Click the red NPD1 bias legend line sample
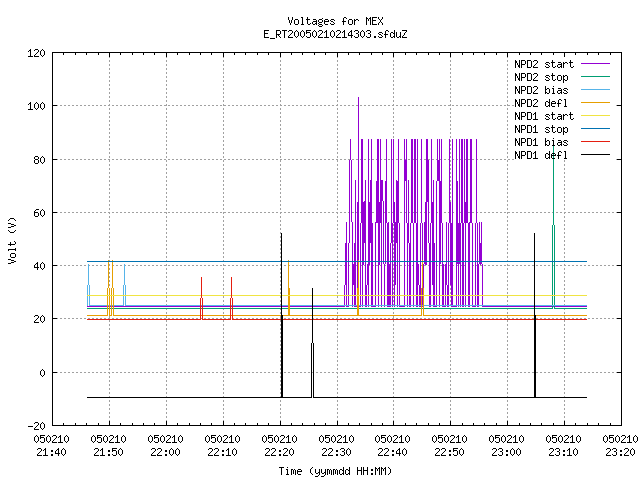640x480 pixels. pyautogui.click(x=595, y=142)
